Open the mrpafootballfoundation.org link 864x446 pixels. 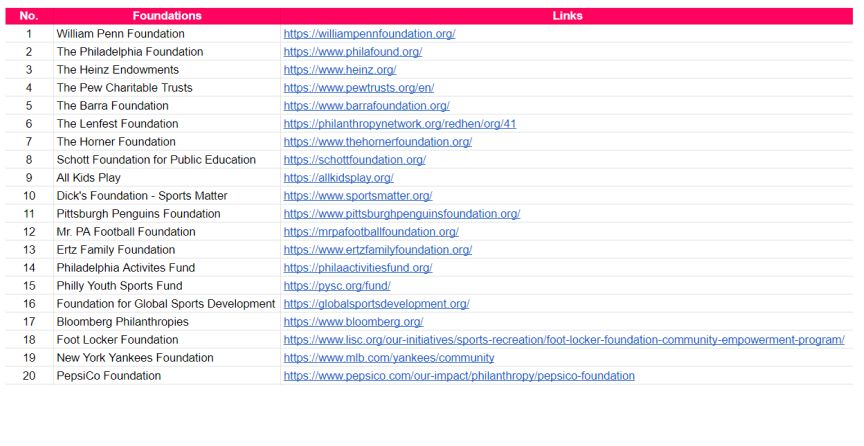click(x=371, y=232)
